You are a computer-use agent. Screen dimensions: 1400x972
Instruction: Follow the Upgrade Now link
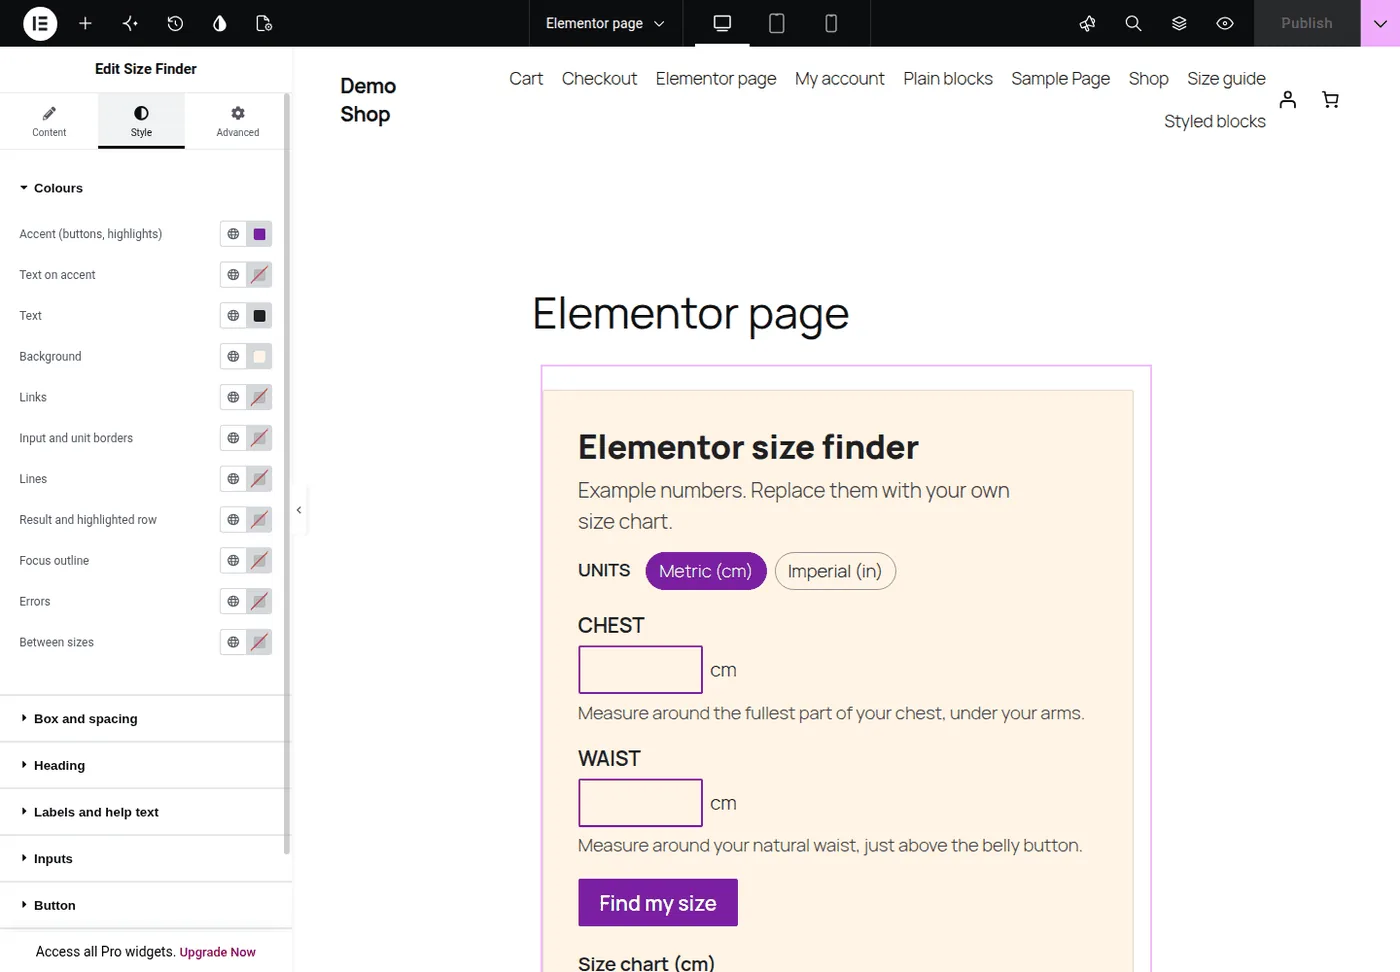click(x=217, y=952)
